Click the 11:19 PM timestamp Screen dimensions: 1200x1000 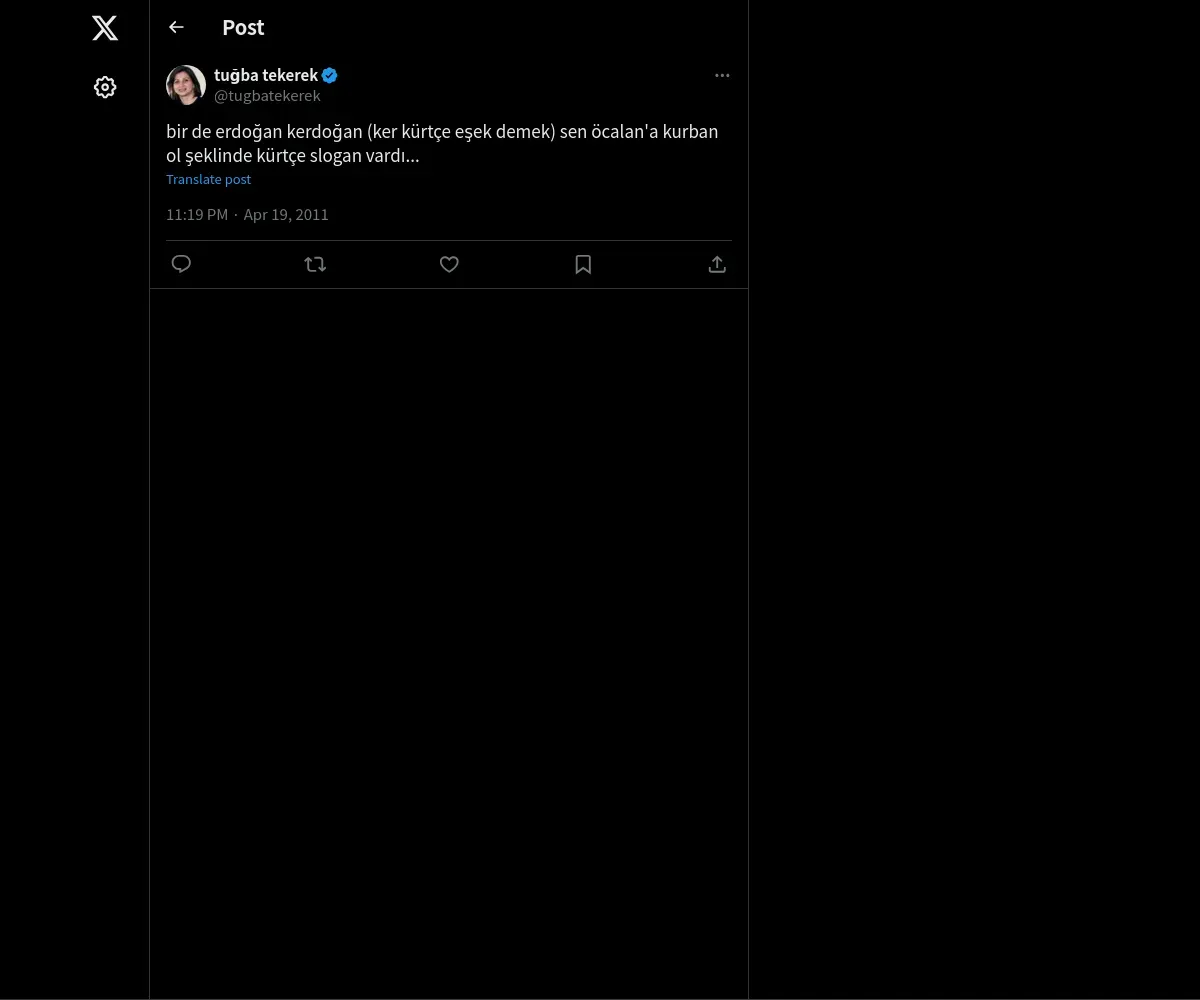[197, 215]
